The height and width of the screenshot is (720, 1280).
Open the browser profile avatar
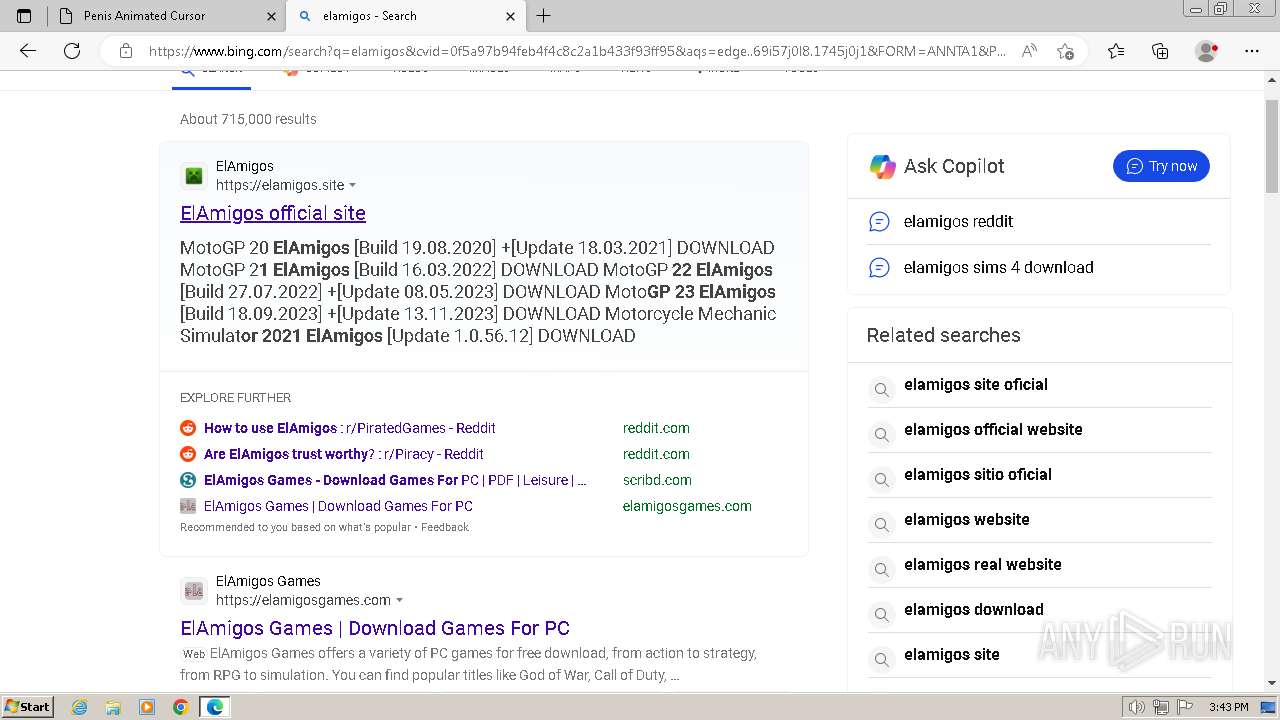click(1206, 51)
